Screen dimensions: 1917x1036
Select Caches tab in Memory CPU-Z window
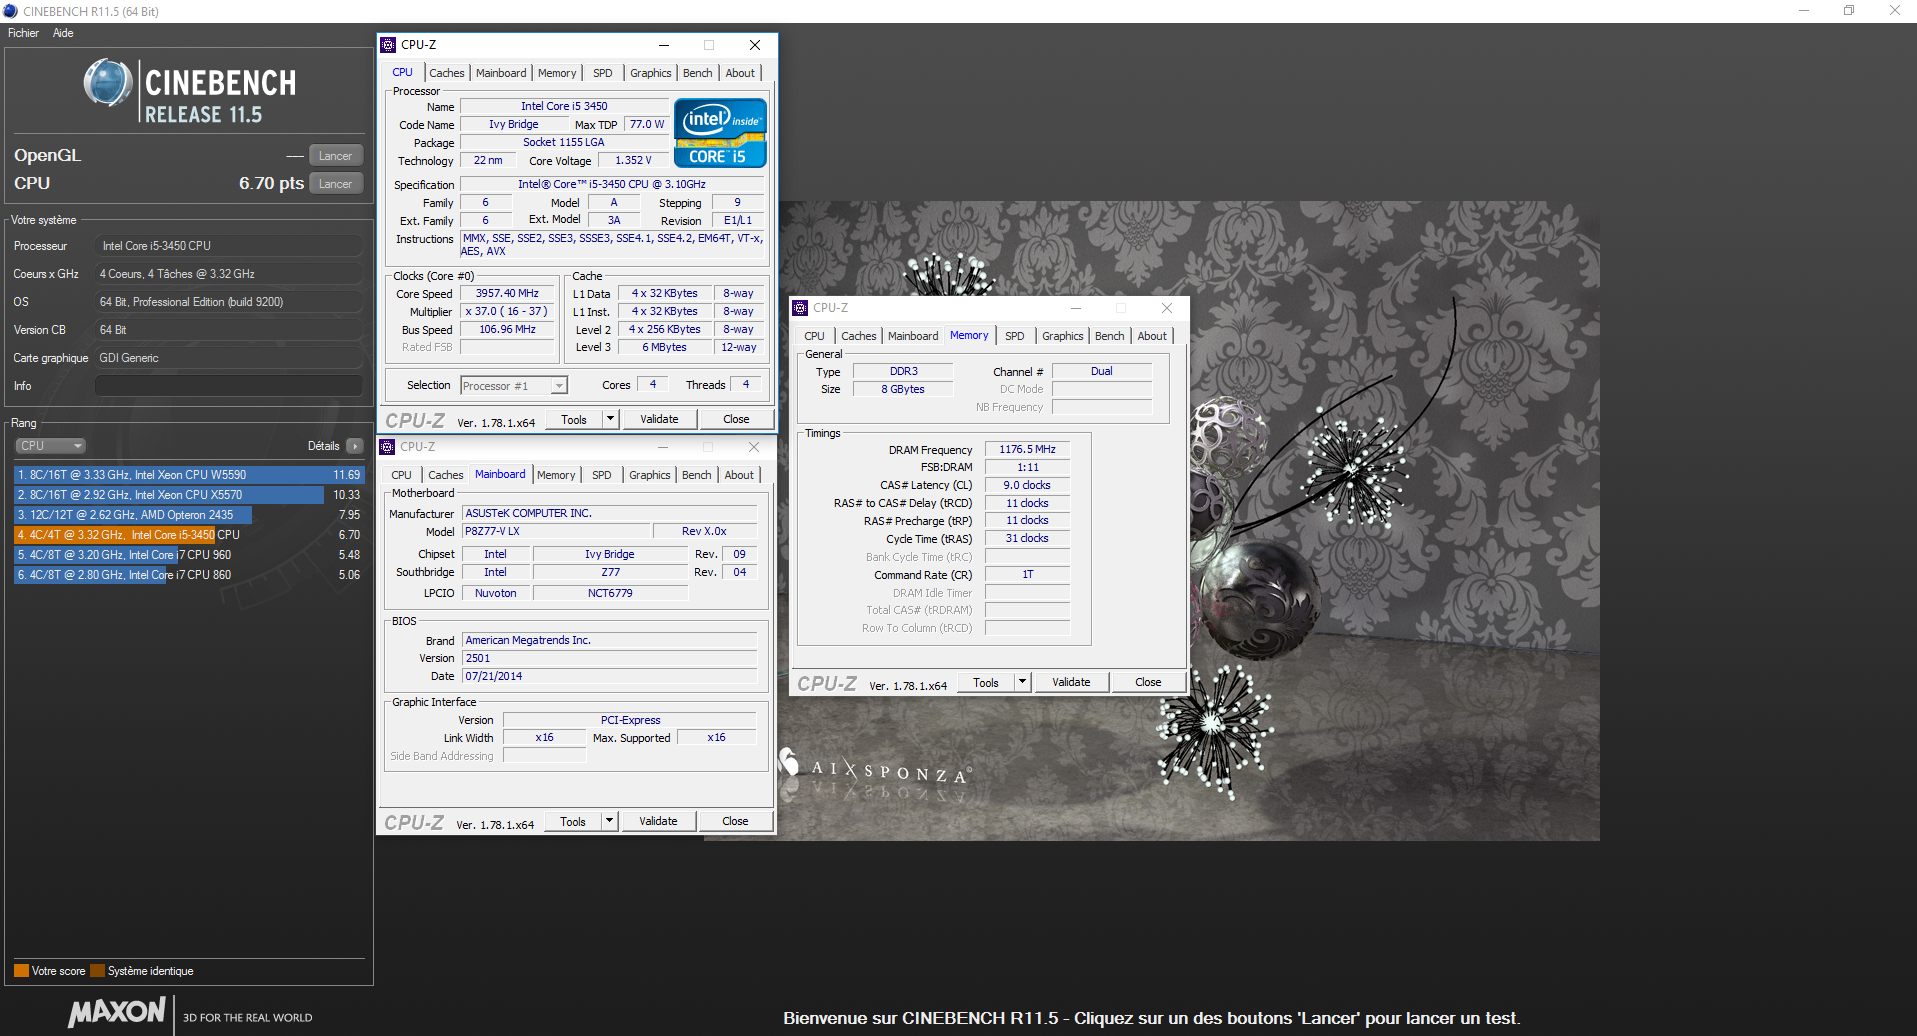(x=859, y=336)
